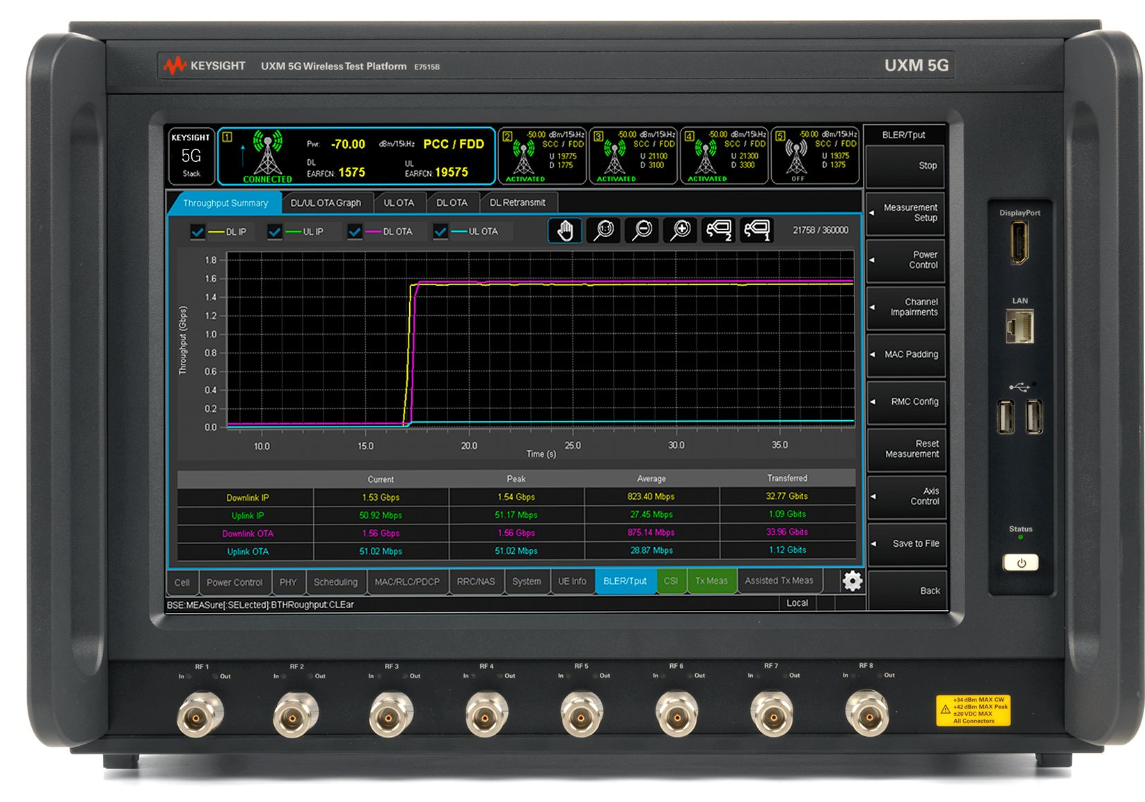Switch to the DL Retransmit tab
Viewport: 1145px width, 802px height.
coord(518,201)
